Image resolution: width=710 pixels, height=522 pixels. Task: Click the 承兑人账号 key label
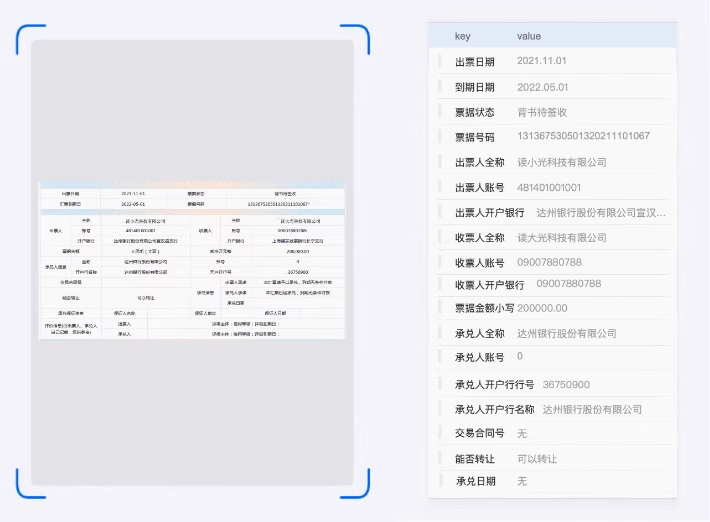pos(480,357)
